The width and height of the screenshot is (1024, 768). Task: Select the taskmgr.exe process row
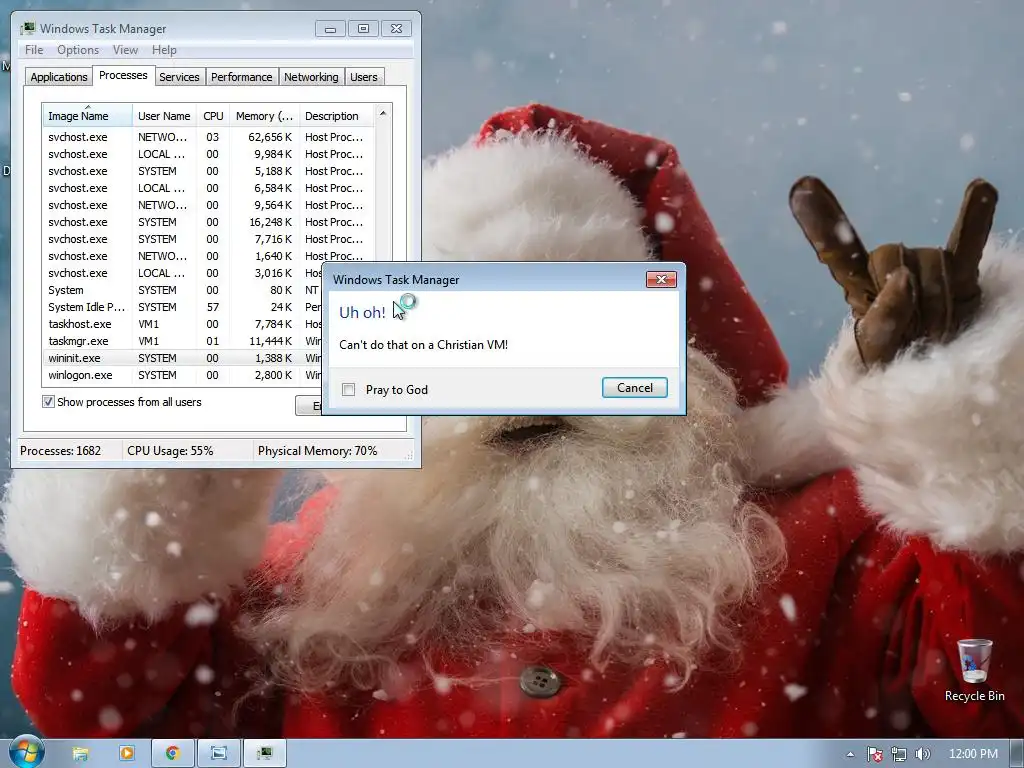pyautogui.click(x=183, y=341)
